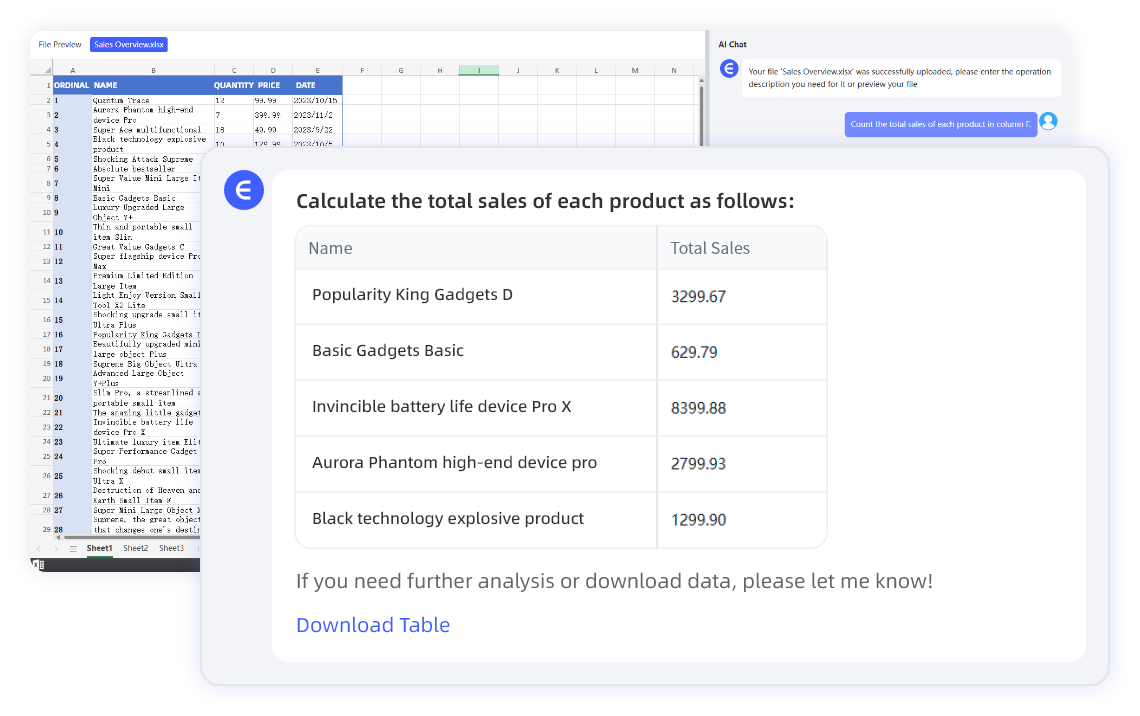This screenshot has height=716, width=1140.
Task: Click the right sheet navigation arrow
Action: [56, 548]
